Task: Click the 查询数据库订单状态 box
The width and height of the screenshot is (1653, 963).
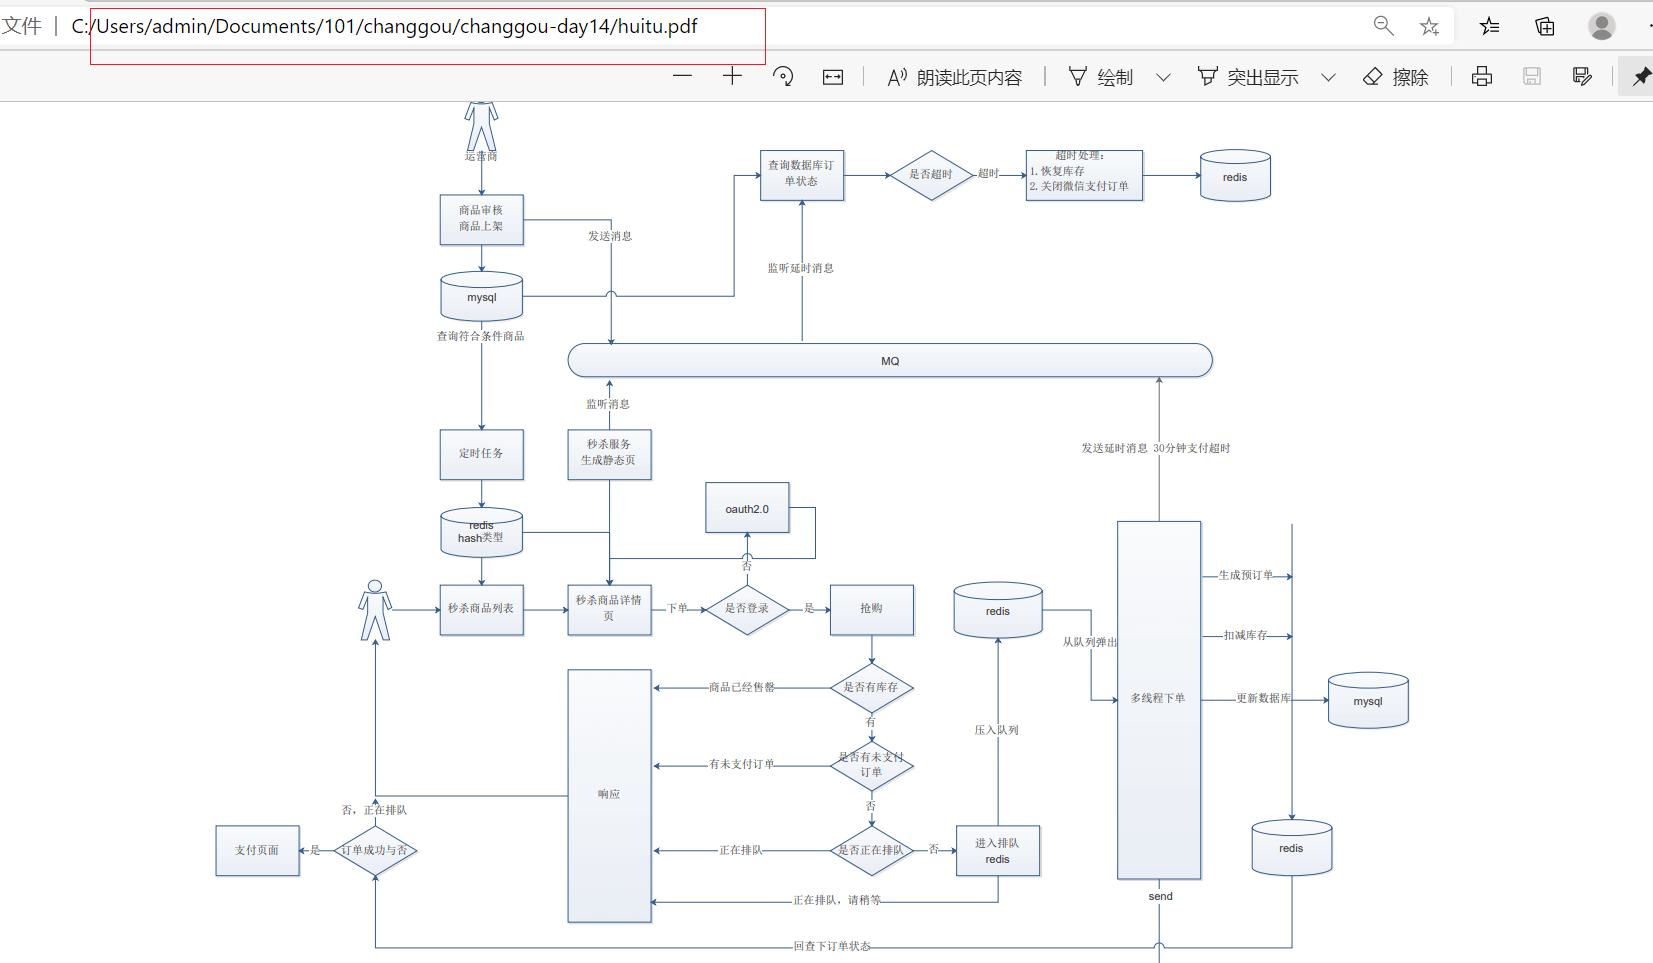Action: pos(801,175)
